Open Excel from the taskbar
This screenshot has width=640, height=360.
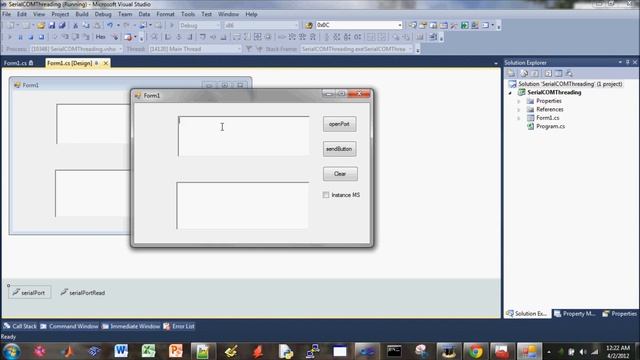click(148, 351)
